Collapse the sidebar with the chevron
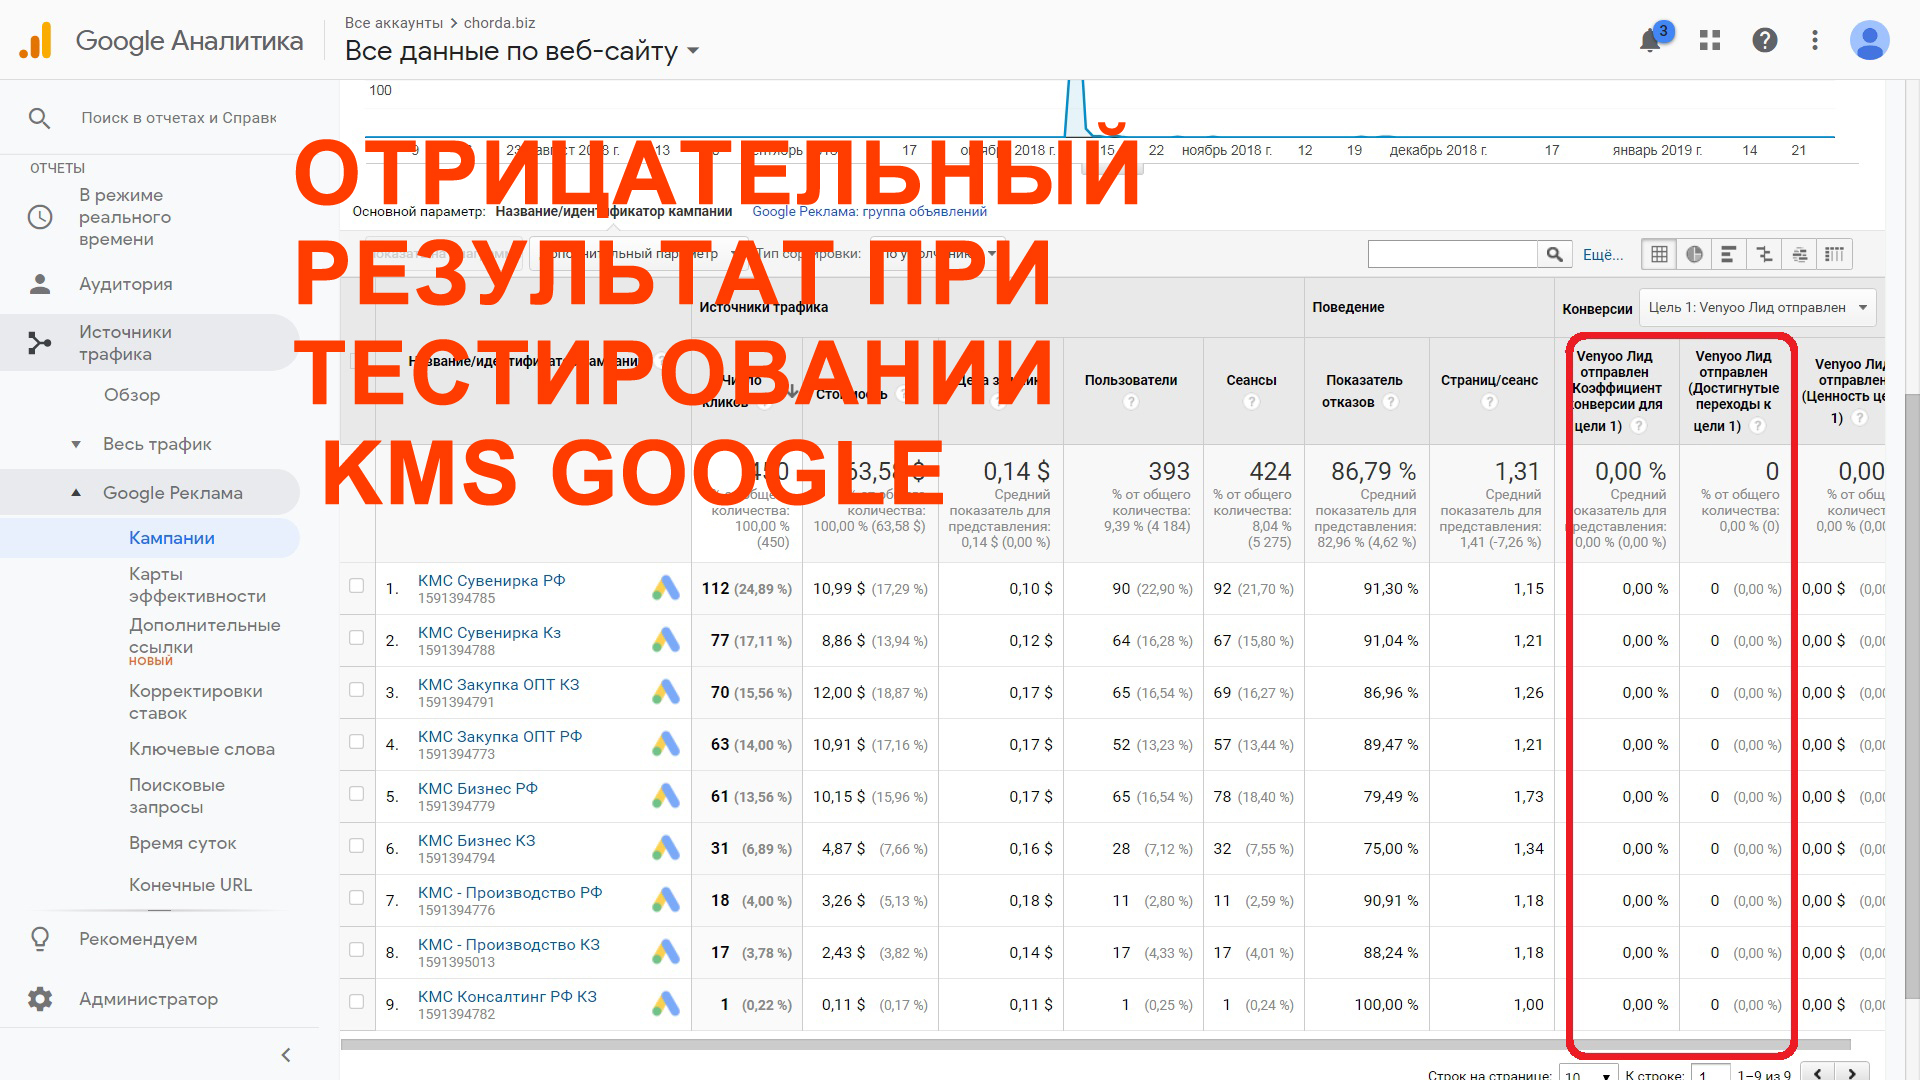This screenshot has width=1920, height=1080. pos(286,1055)
